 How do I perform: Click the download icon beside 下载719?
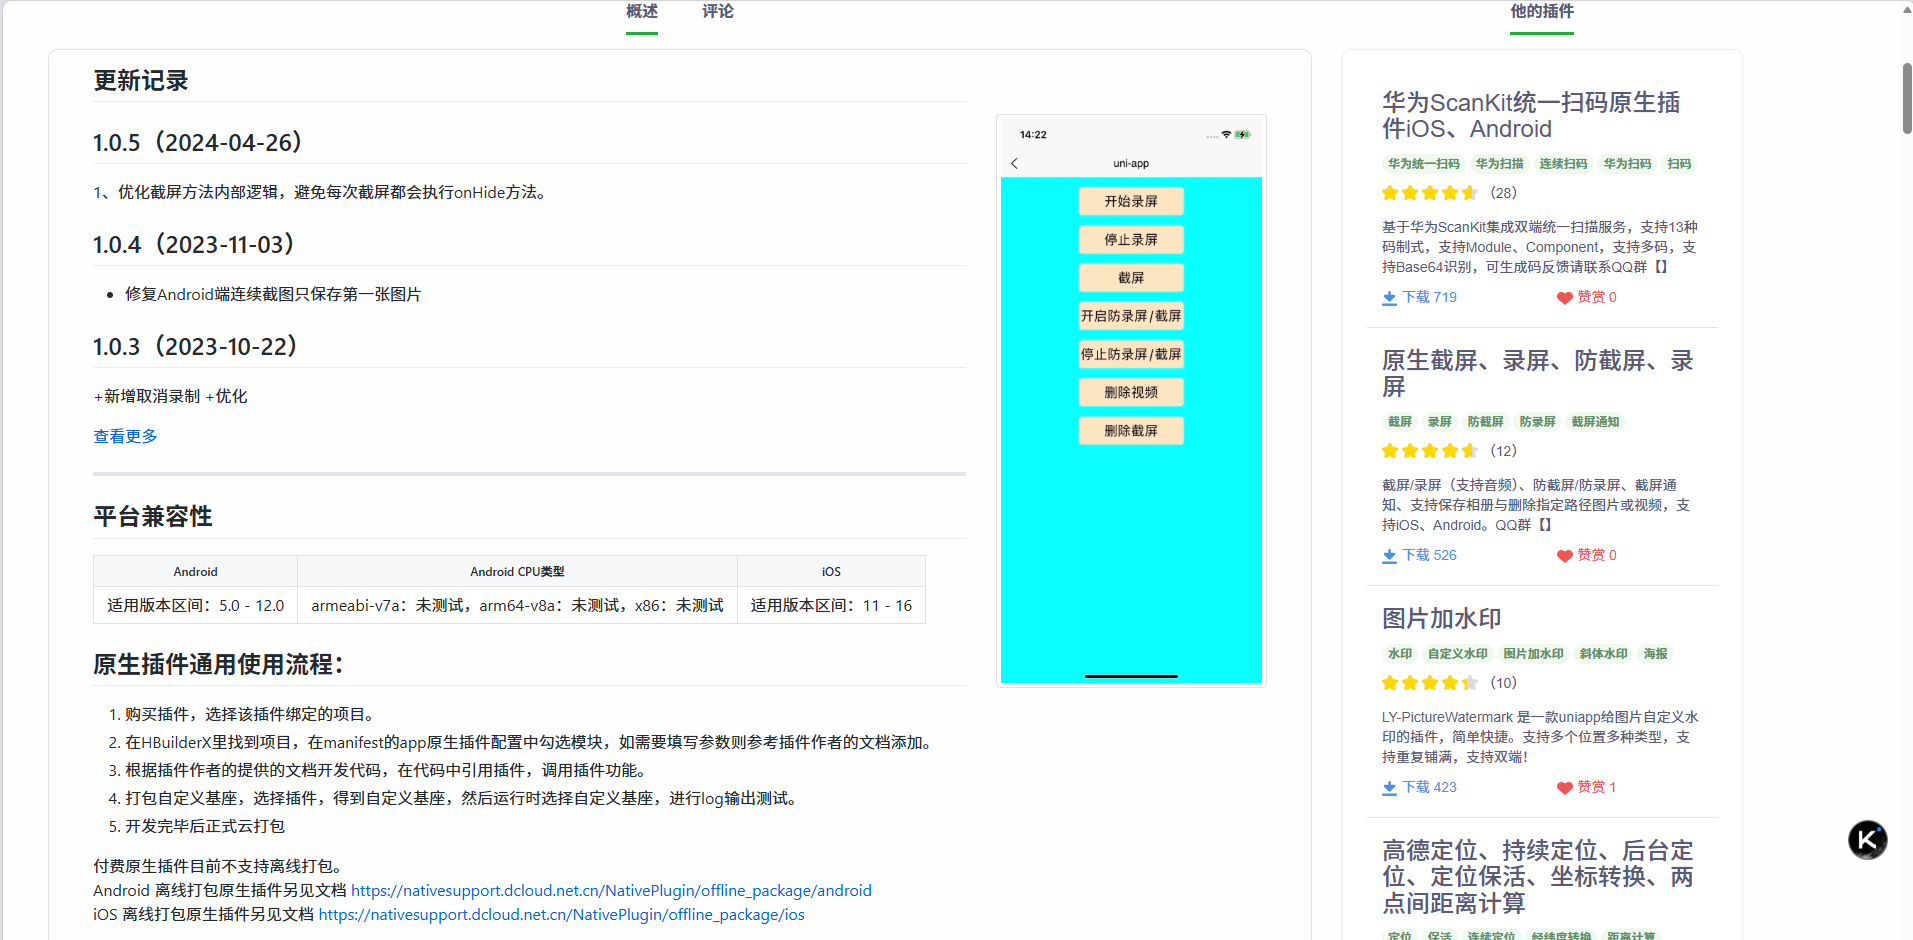[1389, 297]
